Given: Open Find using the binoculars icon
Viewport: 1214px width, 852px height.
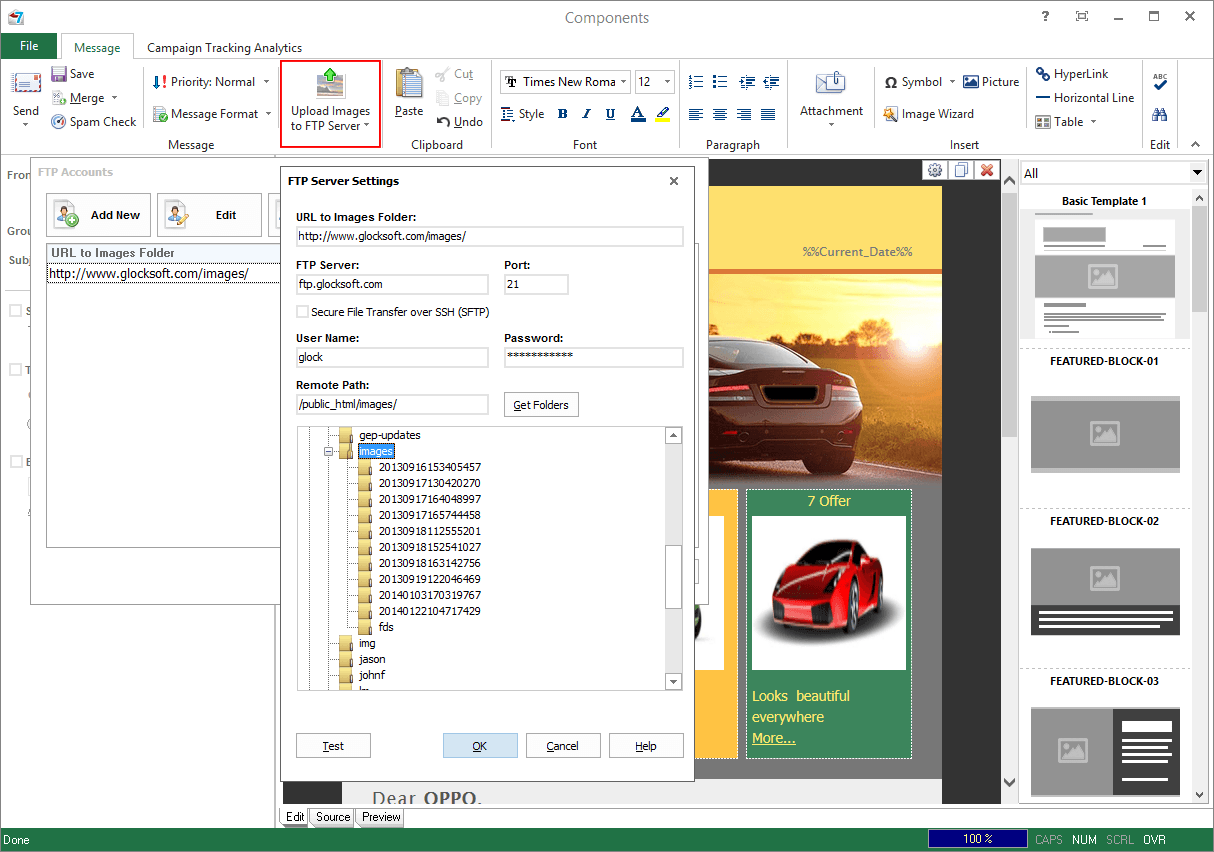Looking at the screenshot, I should (x=1160, y=113).
